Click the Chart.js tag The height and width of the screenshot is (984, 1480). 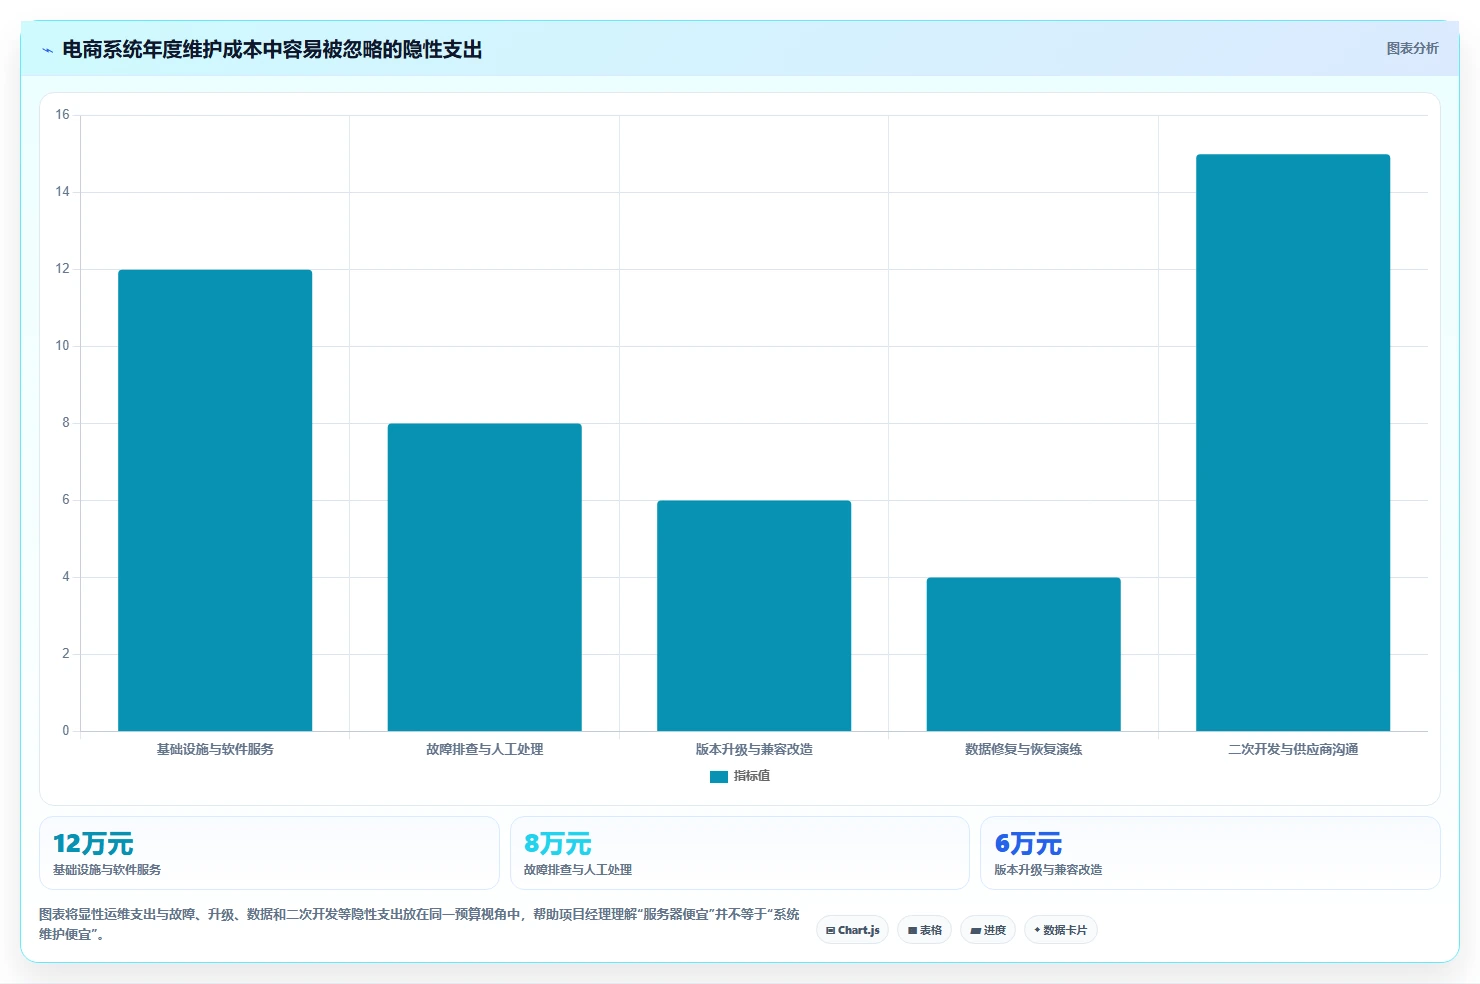[x=852, y=930]
